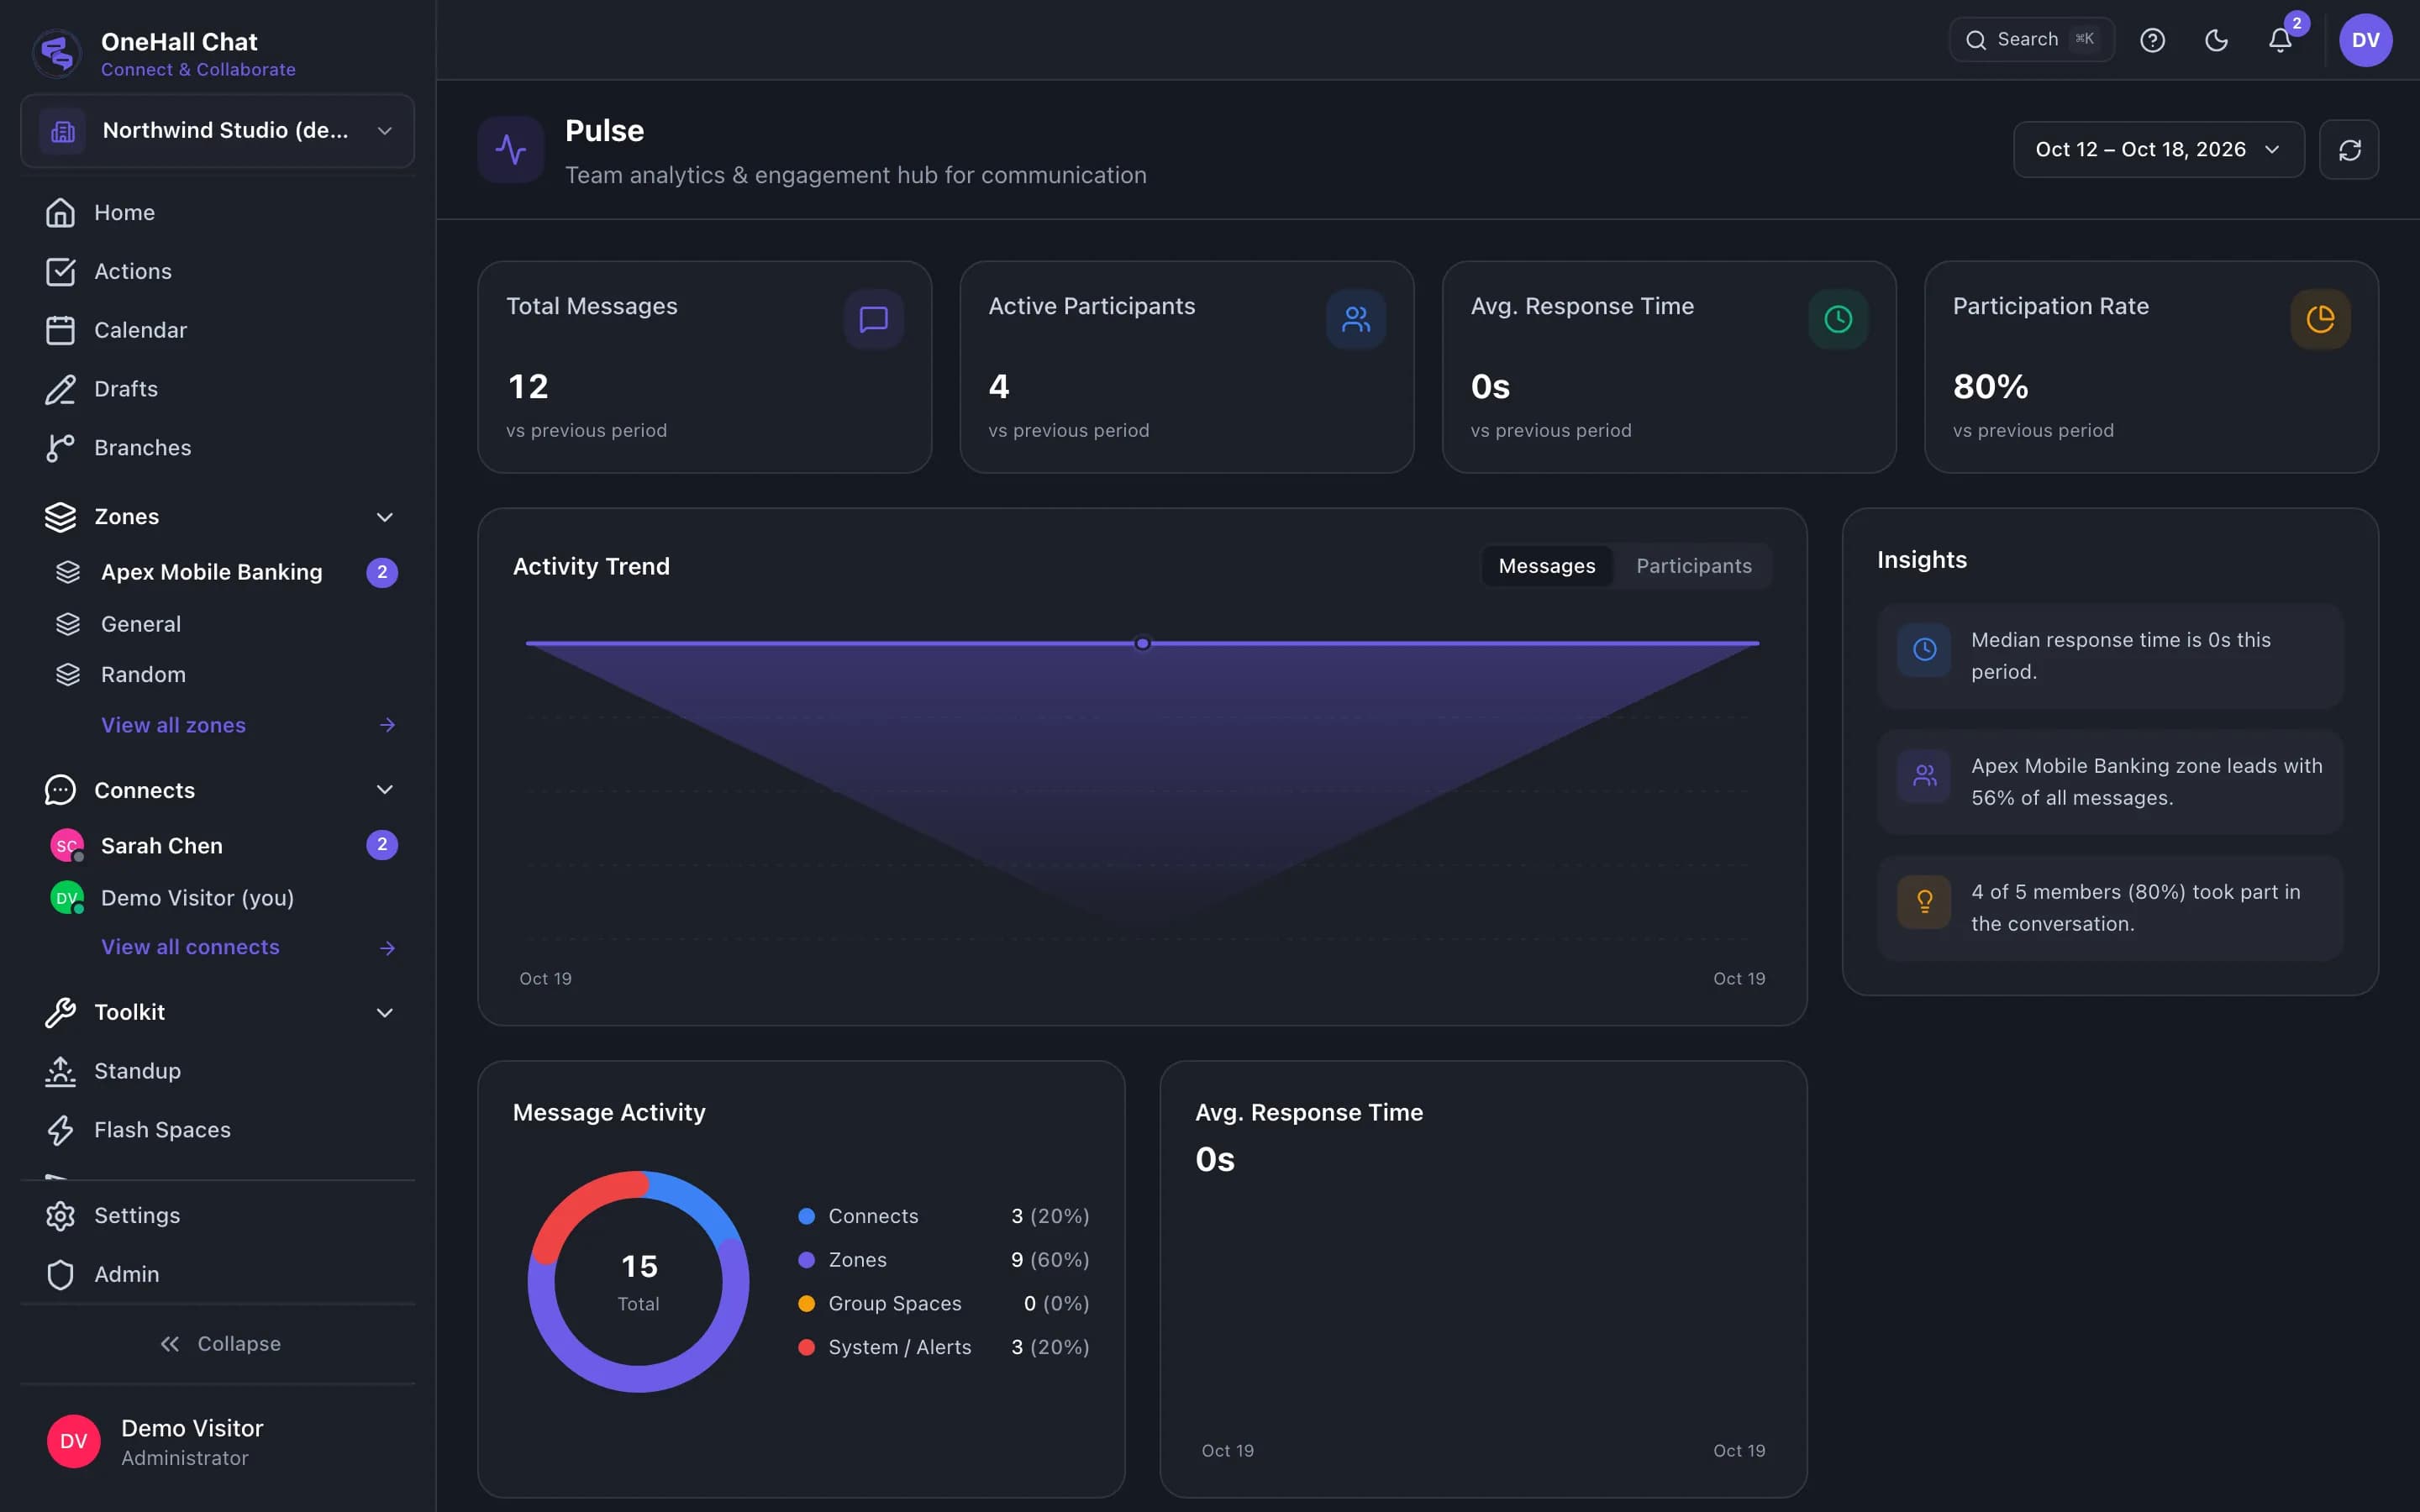Screen dimensions: 2420x1512
Task: Open Settings in the sidebar
Action: (x=217, y=1216)
